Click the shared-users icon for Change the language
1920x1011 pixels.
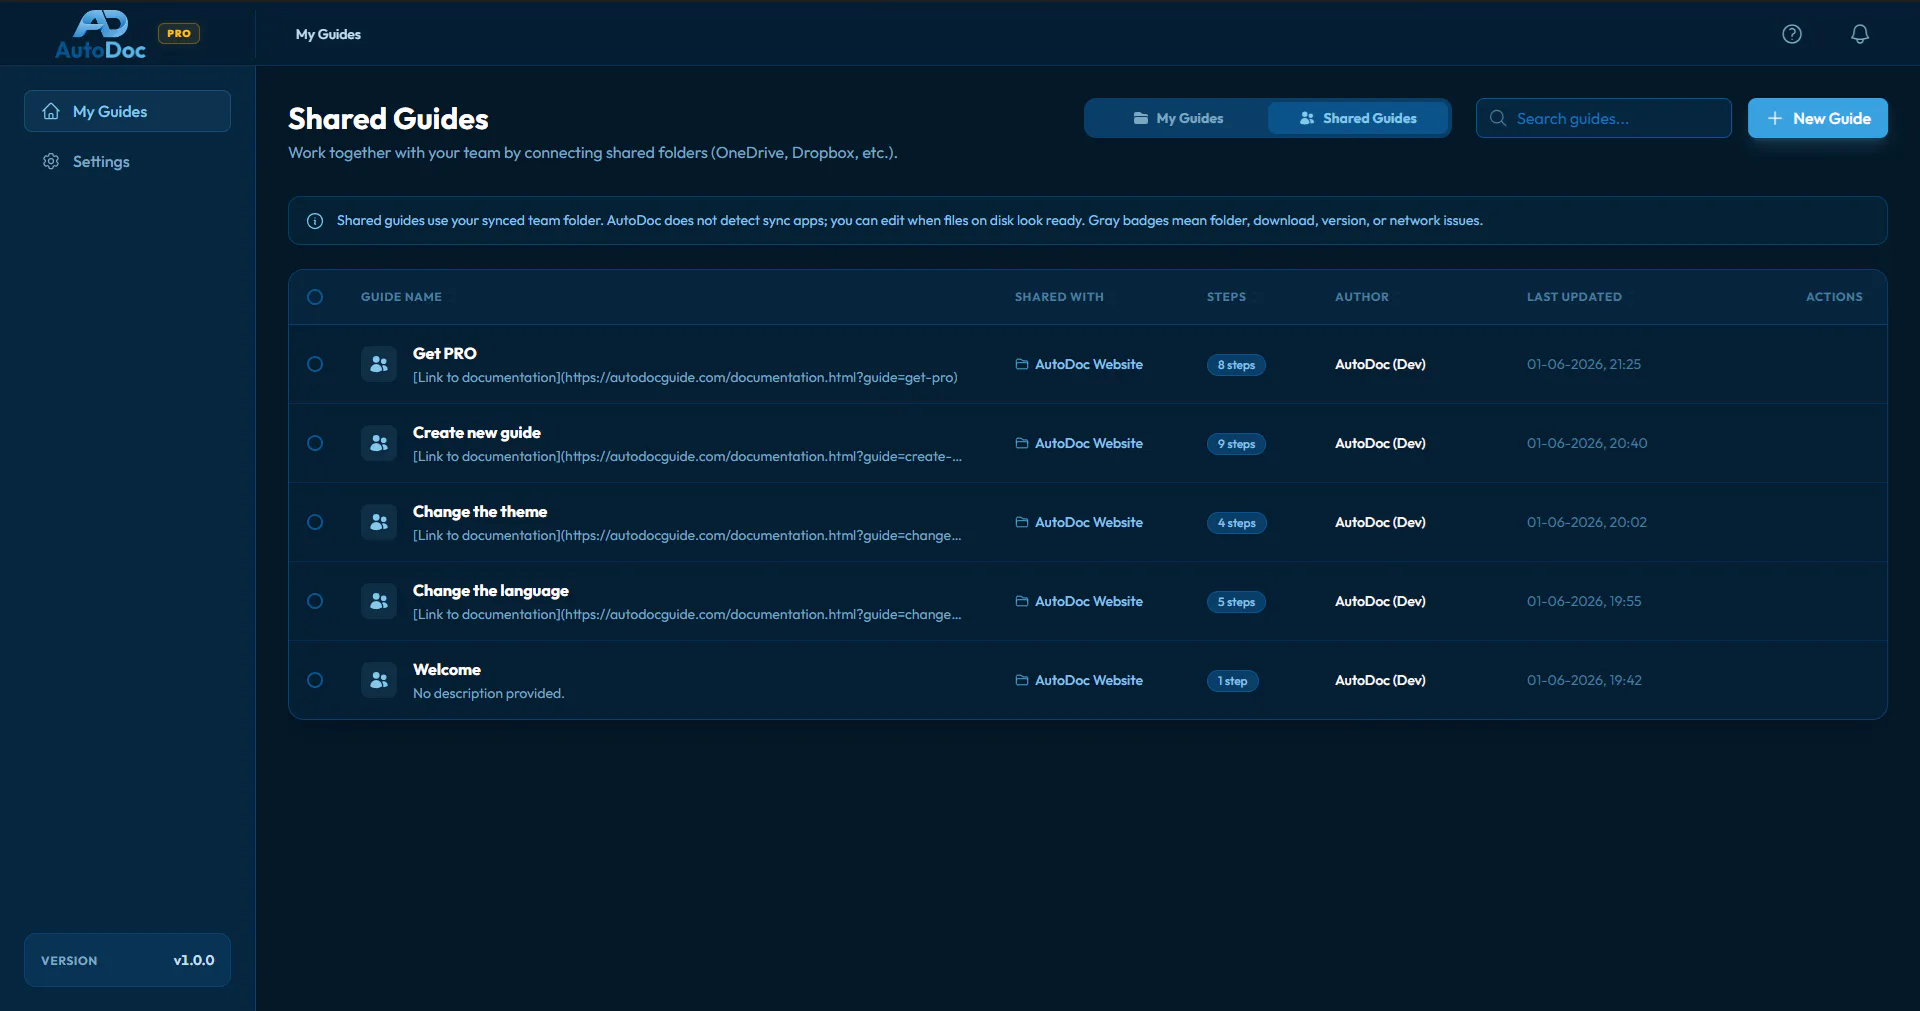(379, 602)
